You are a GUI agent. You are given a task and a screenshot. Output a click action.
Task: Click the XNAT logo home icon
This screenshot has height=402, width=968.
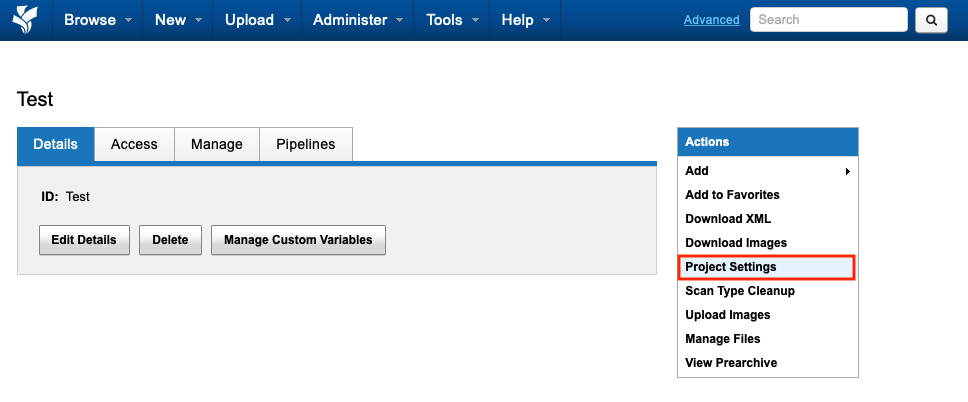coord(26,20)
